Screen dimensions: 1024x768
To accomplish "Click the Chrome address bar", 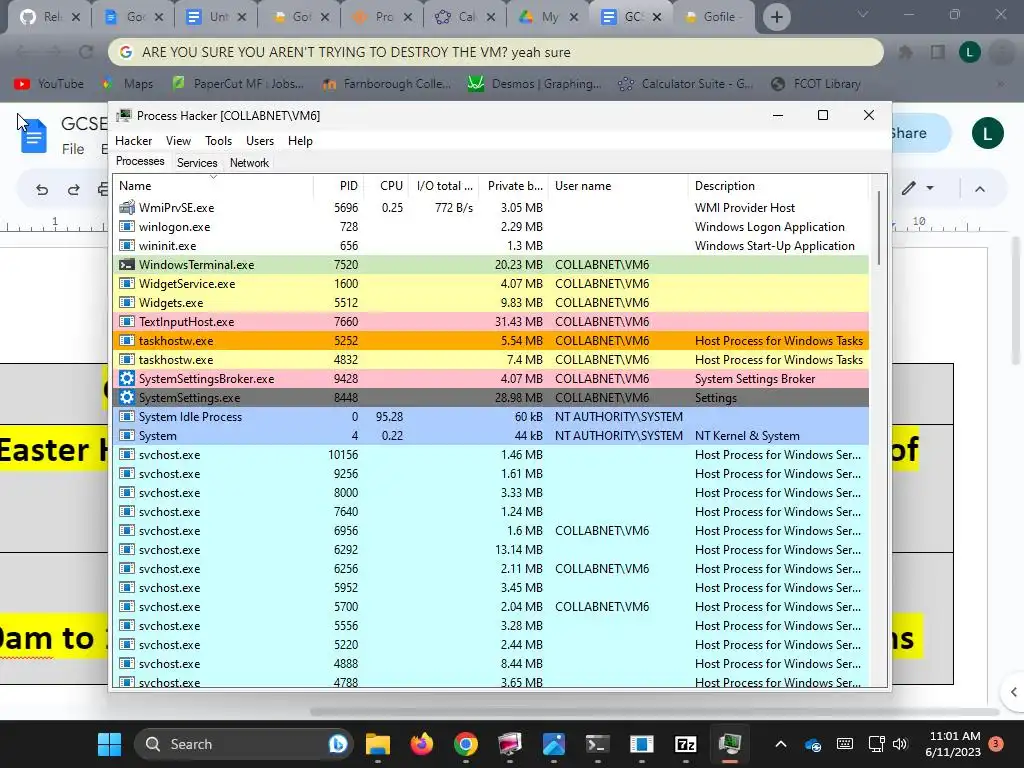I will coord(495,52).
